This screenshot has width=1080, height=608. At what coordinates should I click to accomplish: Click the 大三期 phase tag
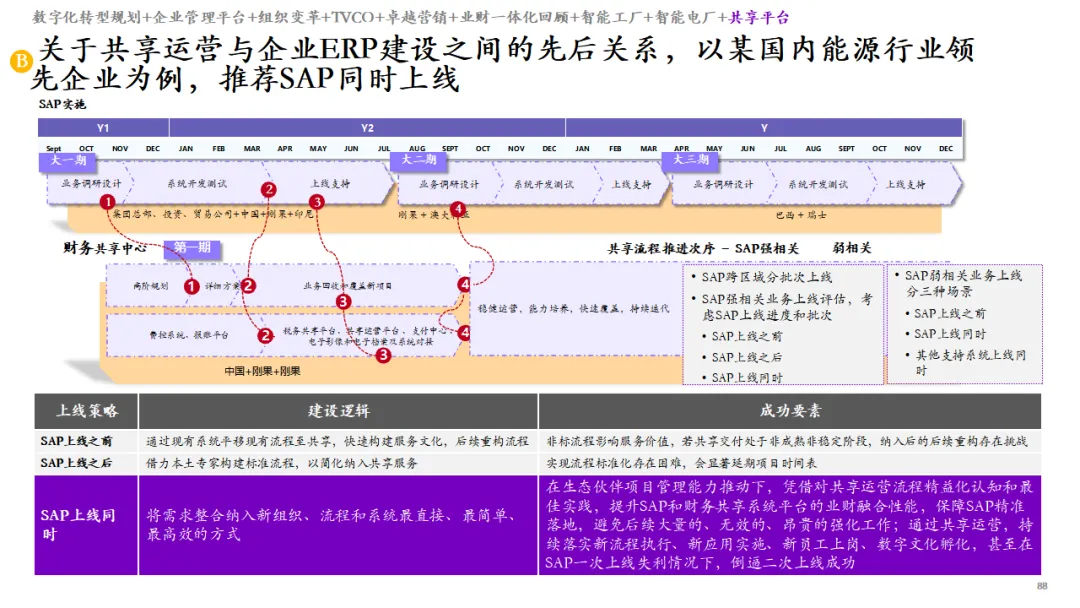tap(690, 160)
